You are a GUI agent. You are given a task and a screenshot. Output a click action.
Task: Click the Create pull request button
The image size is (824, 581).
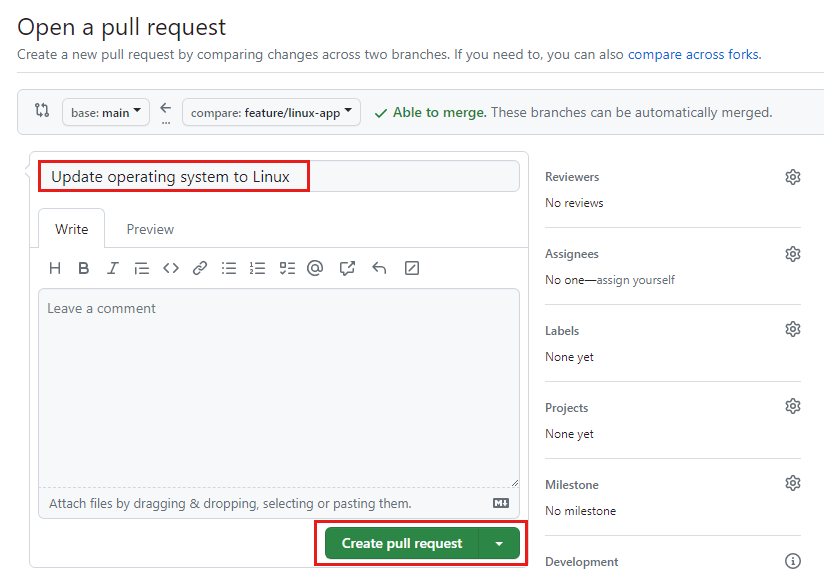(x=402, y=544)
